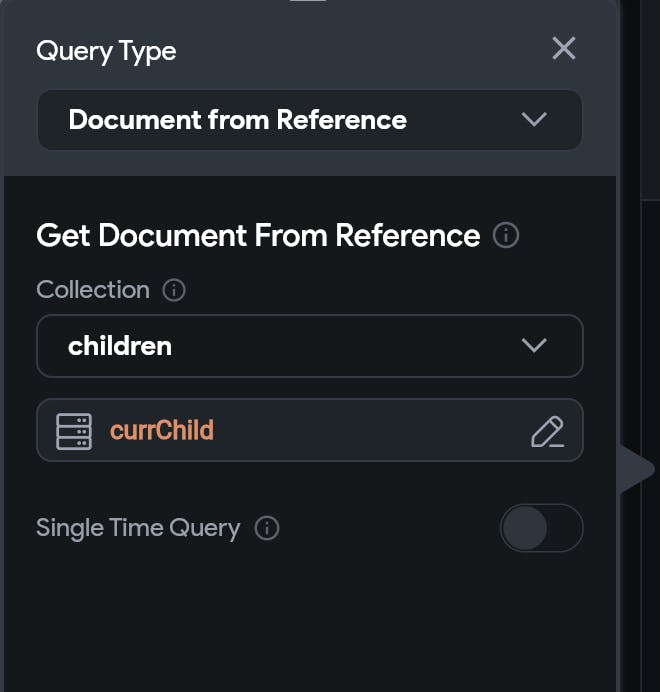Open the children collection dropdown

[x=290, y=346]
